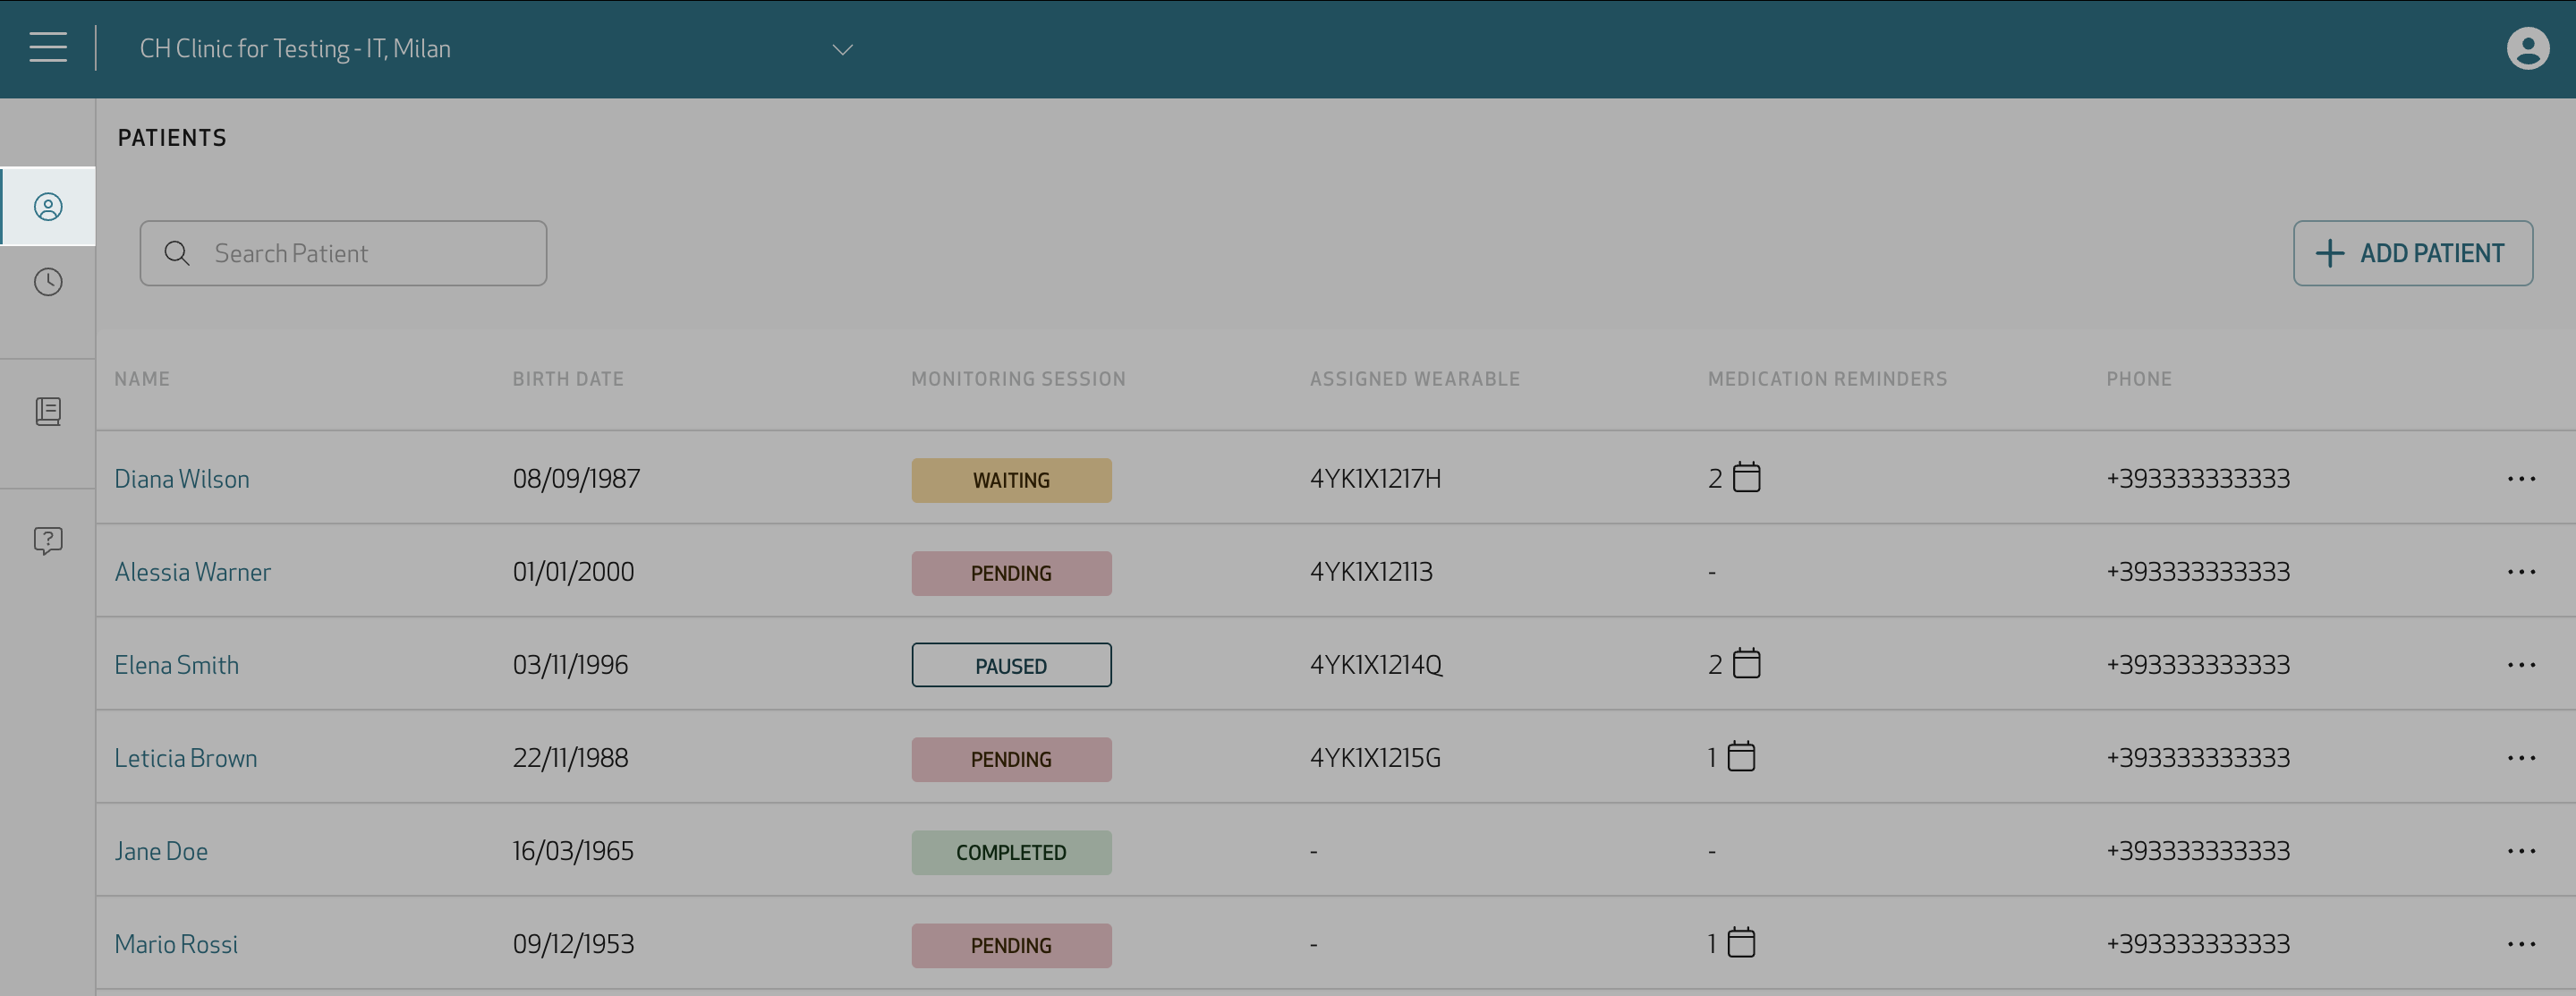Click Leticia Brown's PENDING status badge

(x=1011, y=759)
